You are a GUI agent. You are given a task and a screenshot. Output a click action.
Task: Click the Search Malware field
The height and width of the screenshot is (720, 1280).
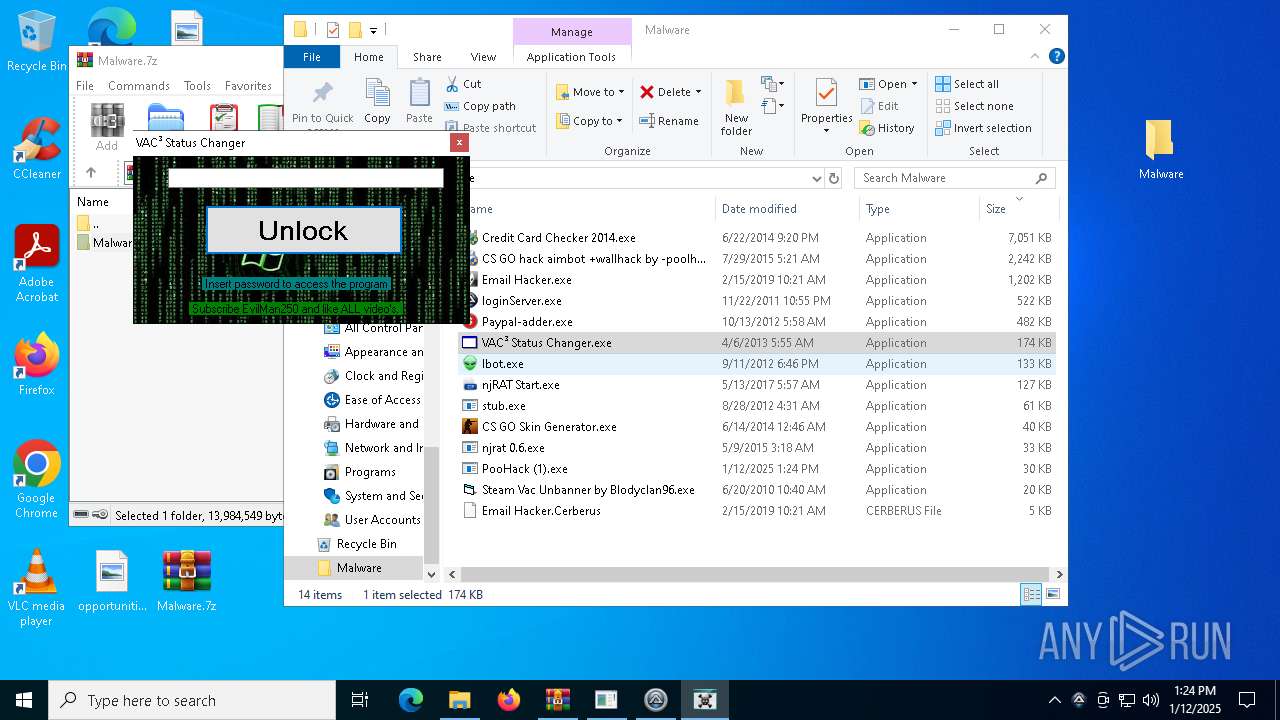click(955, 178)
